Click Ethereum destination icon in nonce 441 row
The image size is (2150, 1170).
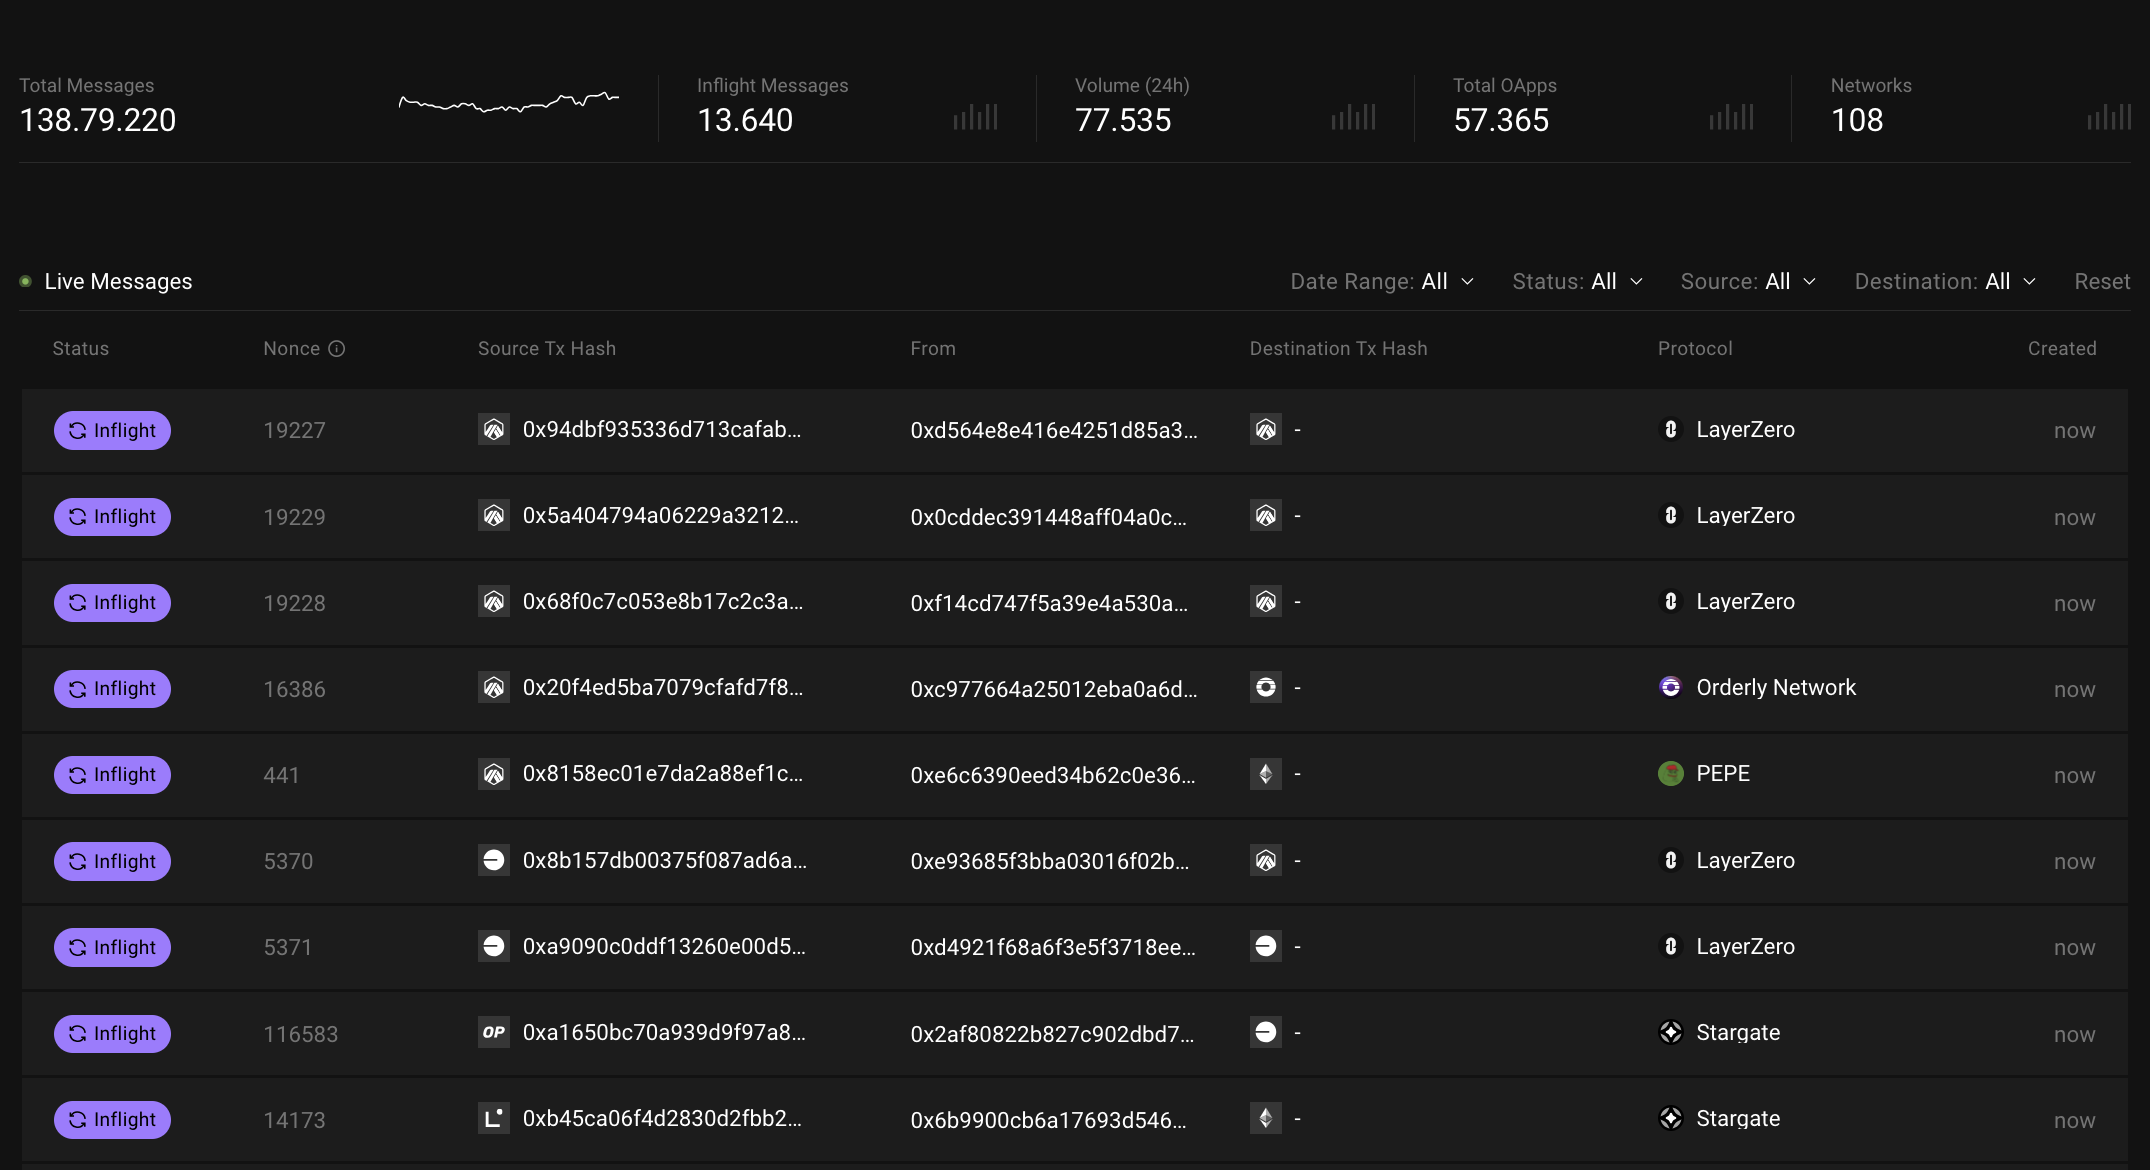click(1266, 774)
